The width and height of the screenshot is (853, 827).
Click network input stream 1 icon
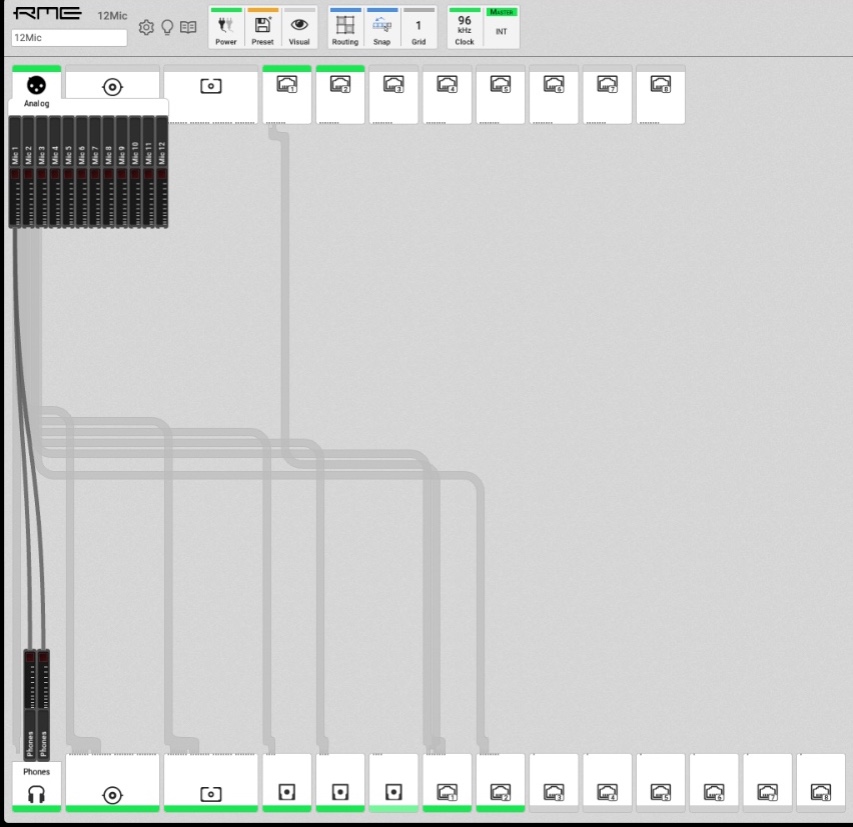pyautogui.click(x=286, y=85)
